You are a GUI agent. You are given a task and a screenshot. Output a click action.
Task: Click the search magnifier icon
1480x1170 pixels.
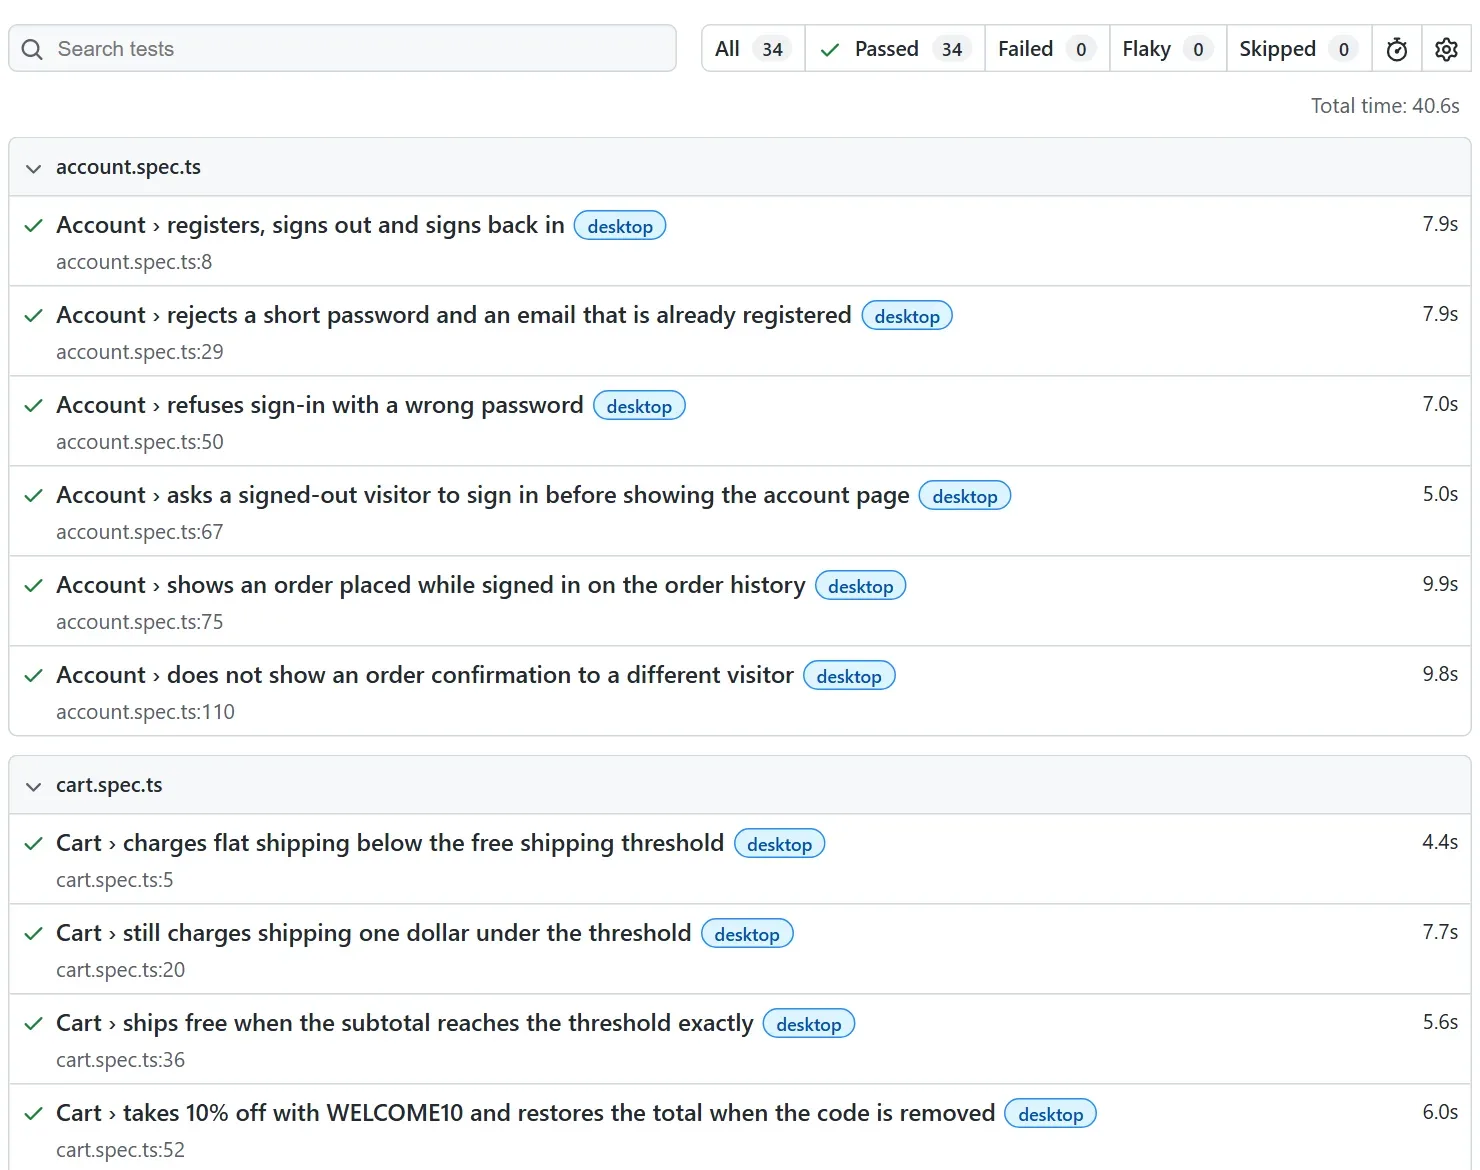32,49
